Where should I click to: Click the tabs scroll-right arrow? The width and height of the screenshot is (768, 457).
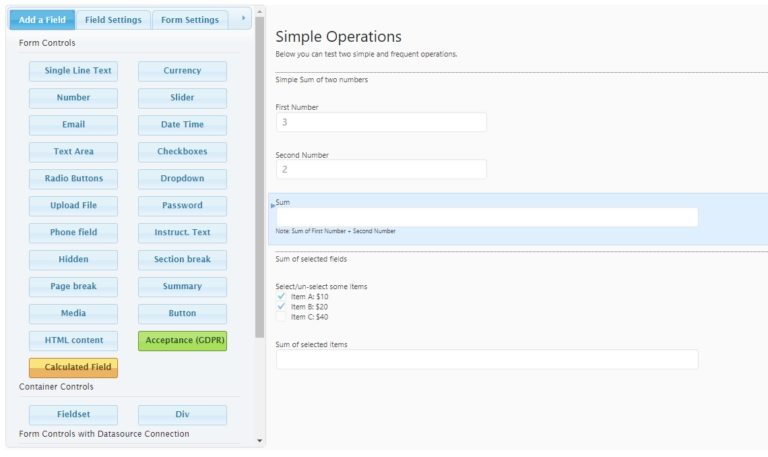point(243,19)
